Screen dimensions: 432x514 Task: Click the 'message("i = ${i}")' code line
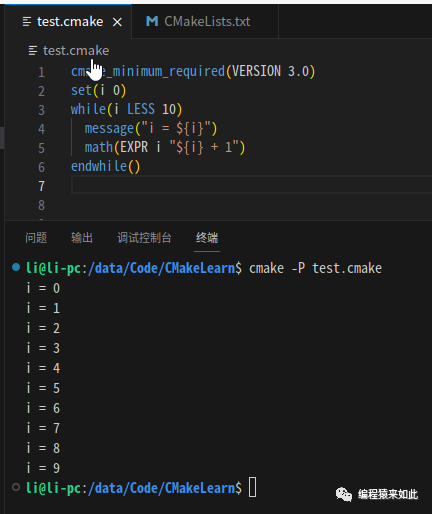pyautogui.click(x=151, y=129)
